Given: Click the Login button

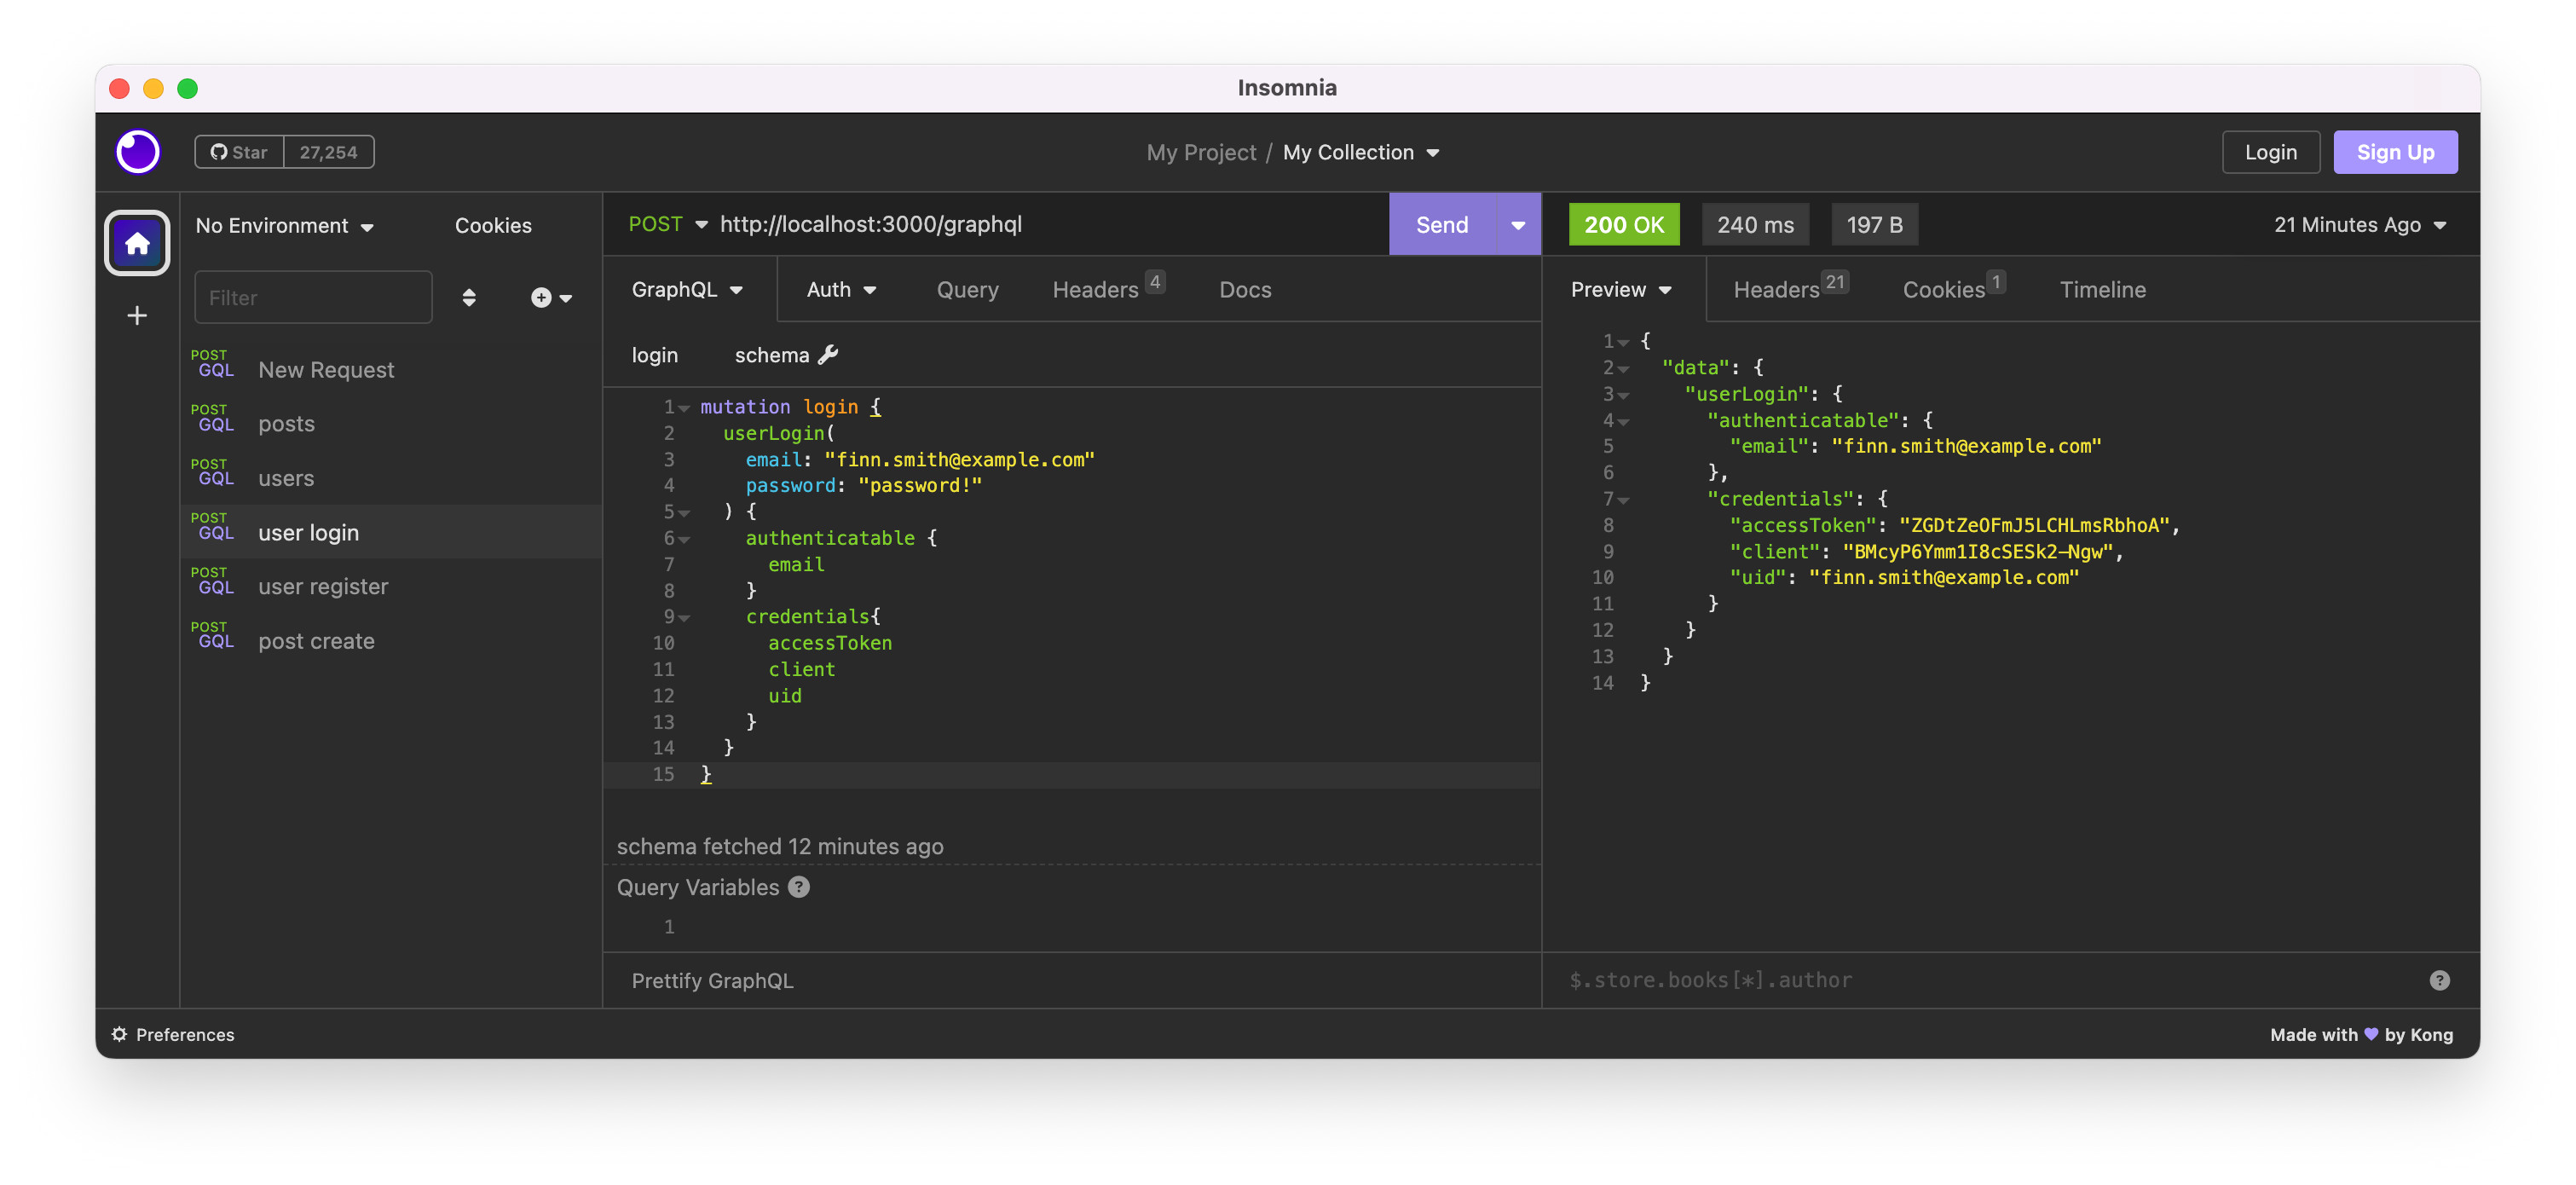Looking at the screenshot, I should tap(2270, 152).
